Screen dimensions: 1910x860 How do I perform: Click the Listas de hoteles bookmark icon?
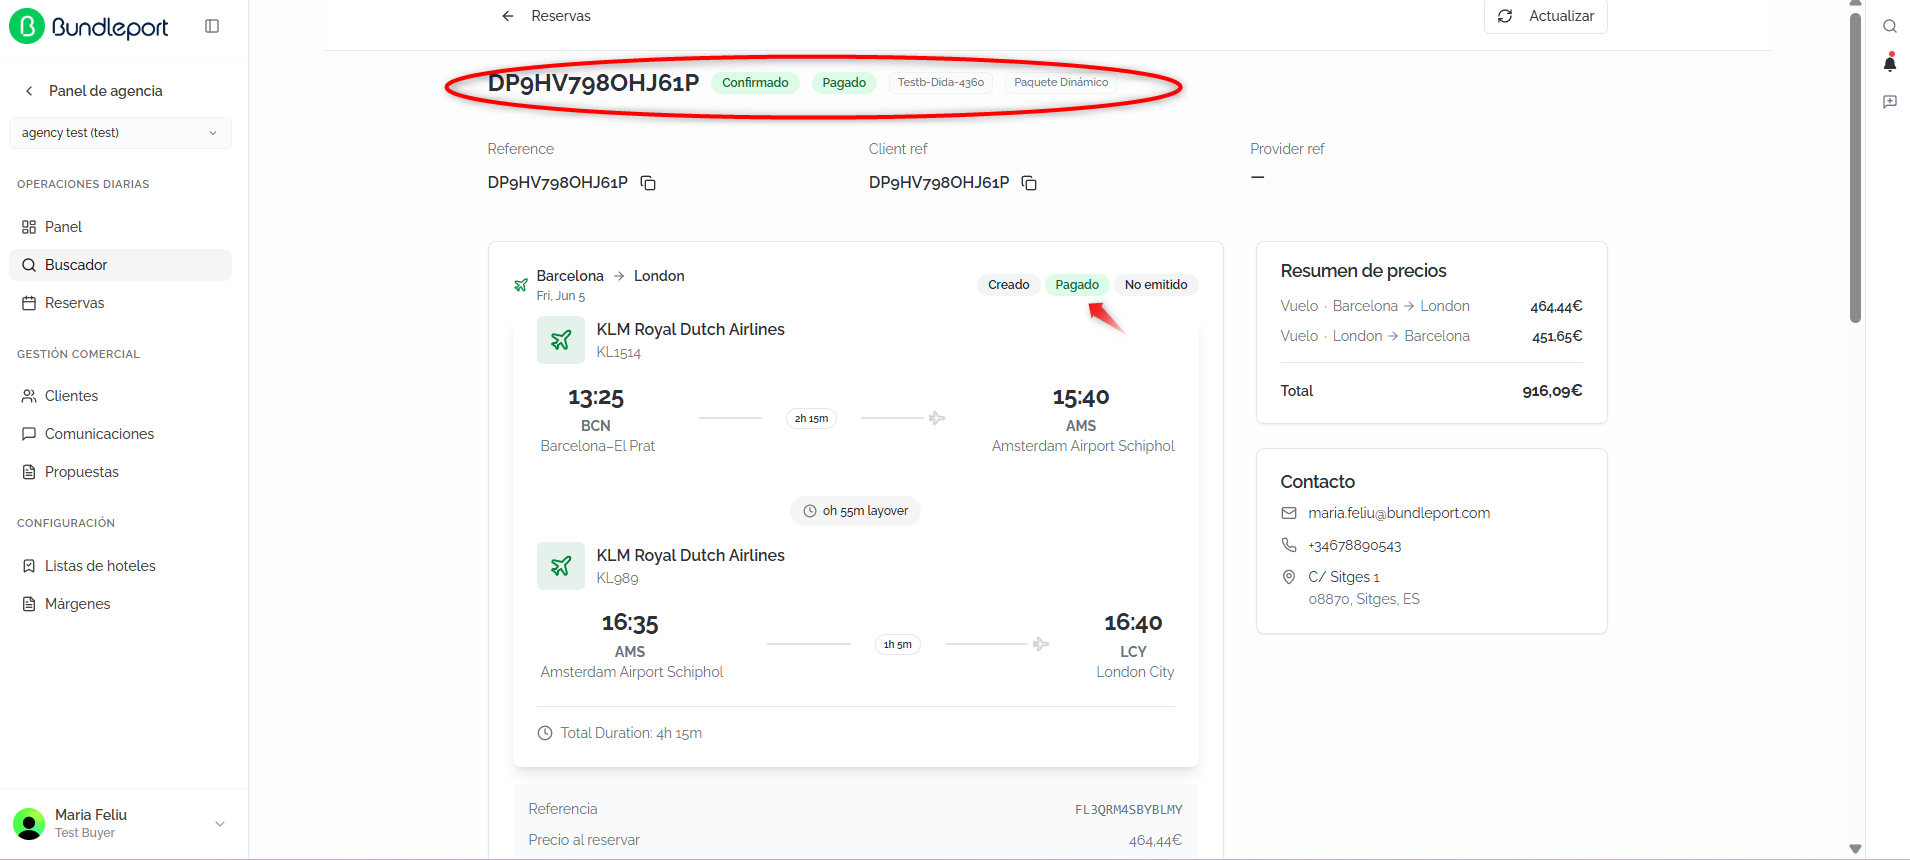point(29,566)
